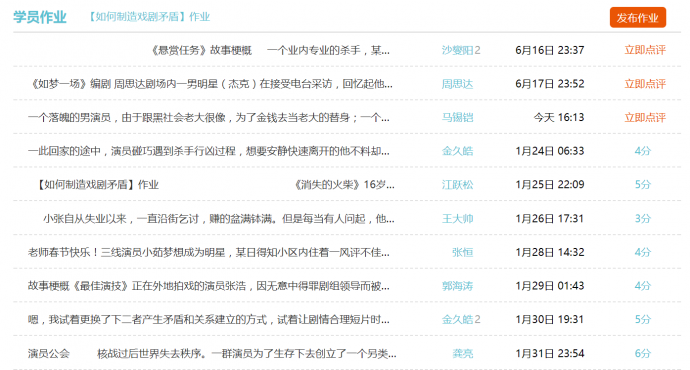Click the 发布作业 orange button
Image resolution: width=690 pixels, height=370 pixels.
638,18
